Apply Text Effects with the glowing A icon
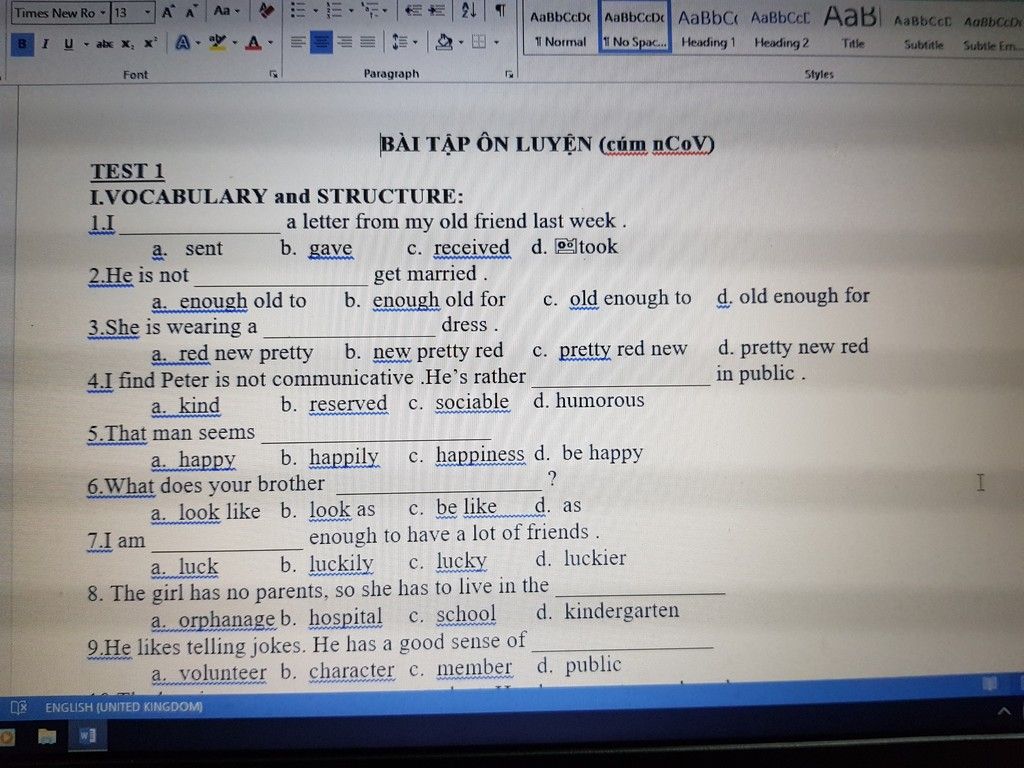Screen dimensions: 1024x768 [182, 43]
